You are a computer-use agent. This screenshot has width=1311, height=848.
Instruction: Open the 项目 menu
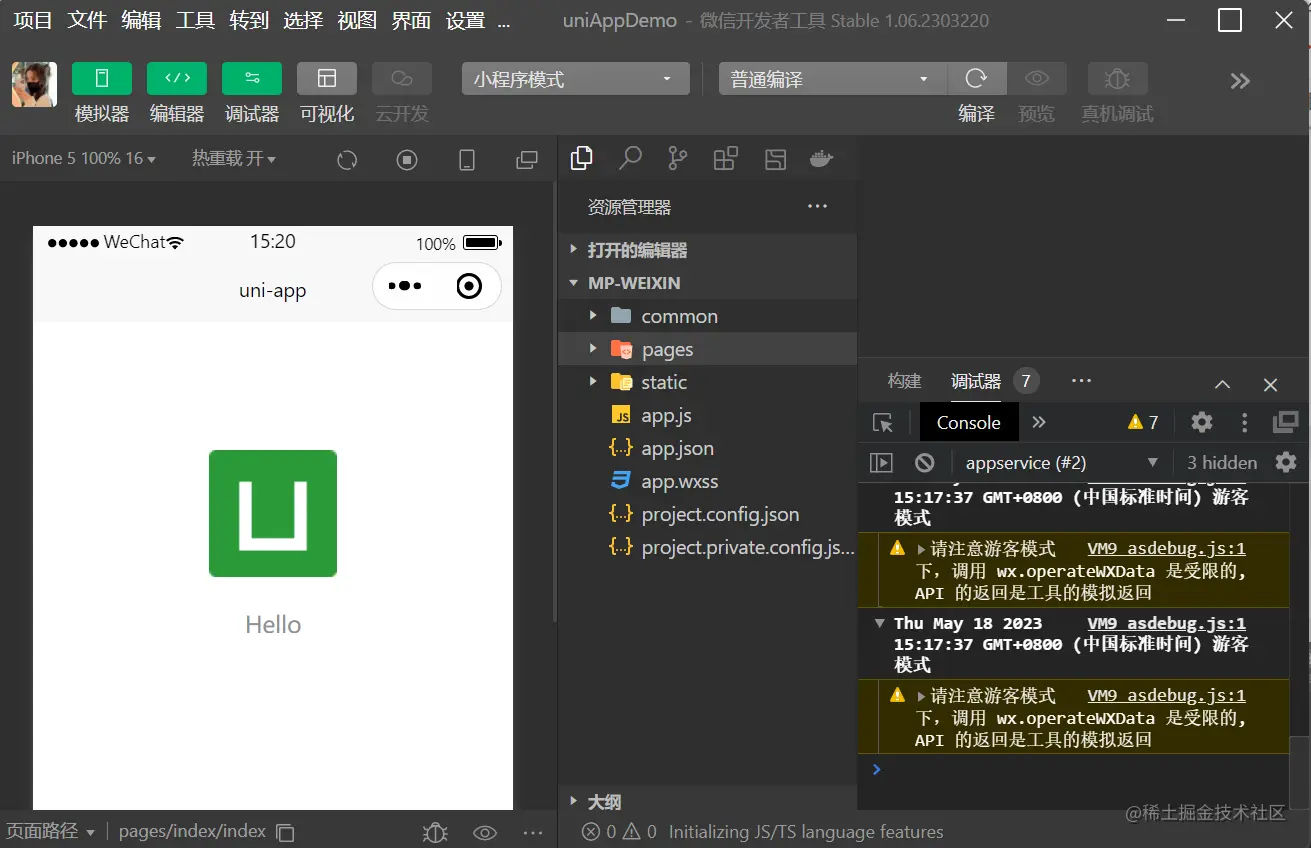[x=33, y=20]
